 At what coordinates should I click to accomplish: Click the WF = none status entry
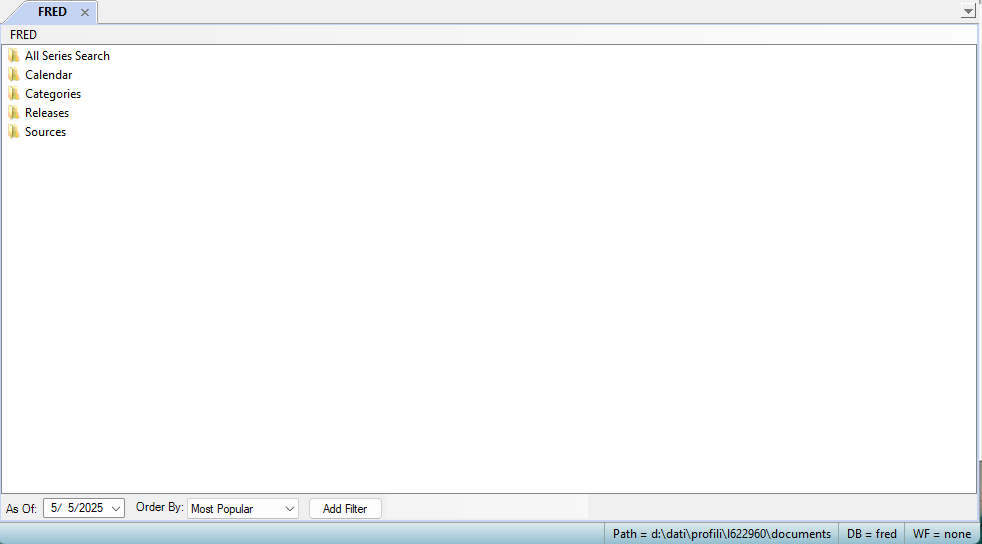tap(941, 534)
